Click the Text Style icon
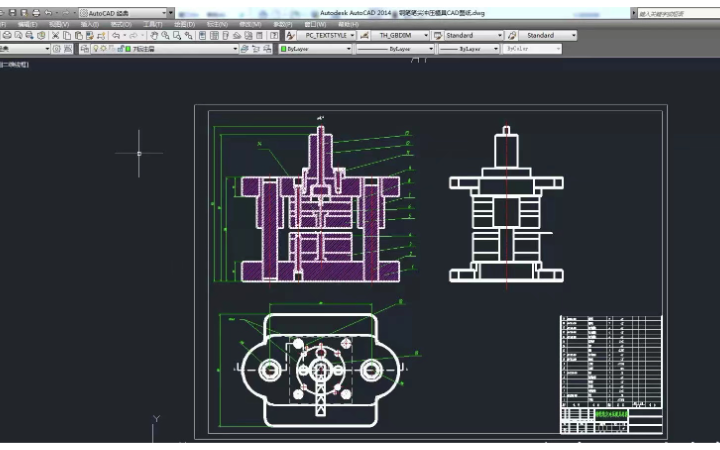 pos(290,35)
